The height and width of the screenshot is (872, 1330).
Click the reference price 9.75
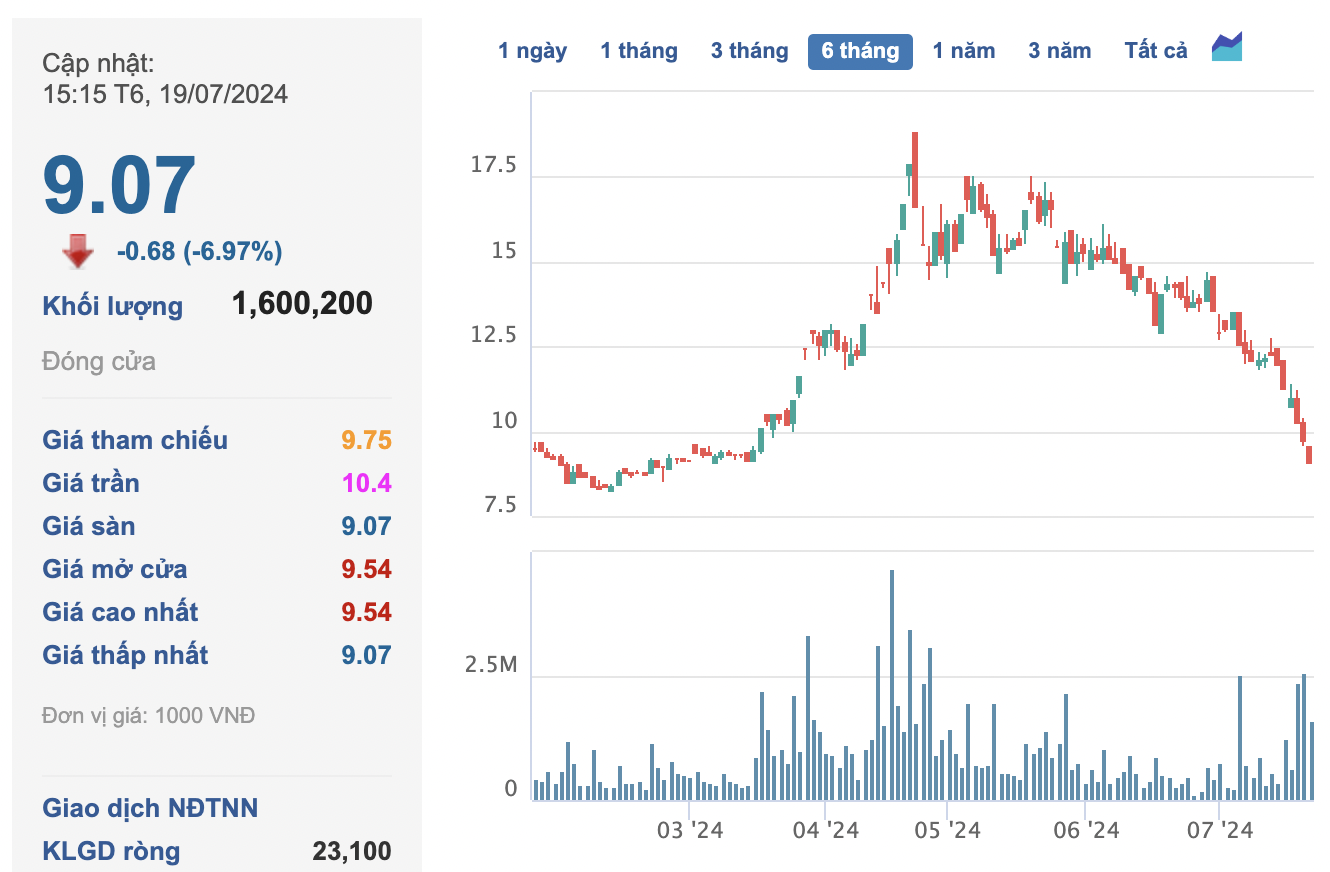[366, 440]
